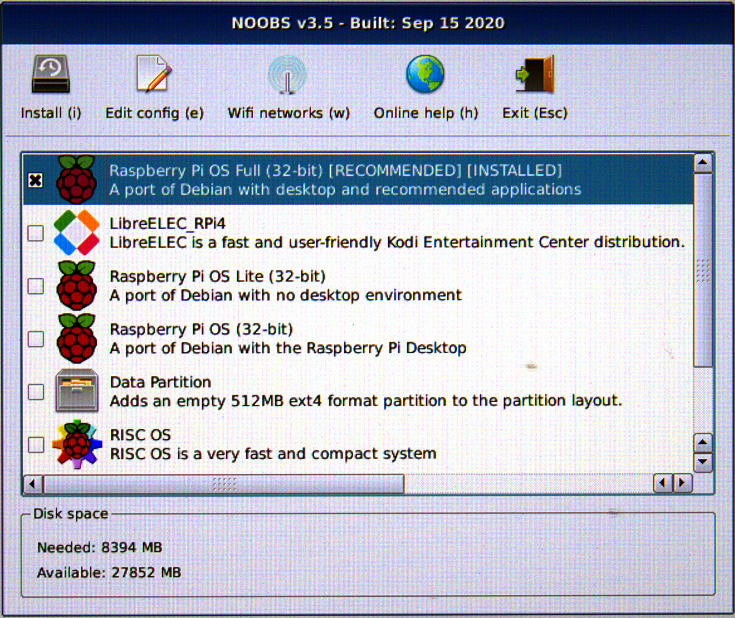
Task: Click lower scroll-up arrow above down arrow
Action: pos(702,442)
